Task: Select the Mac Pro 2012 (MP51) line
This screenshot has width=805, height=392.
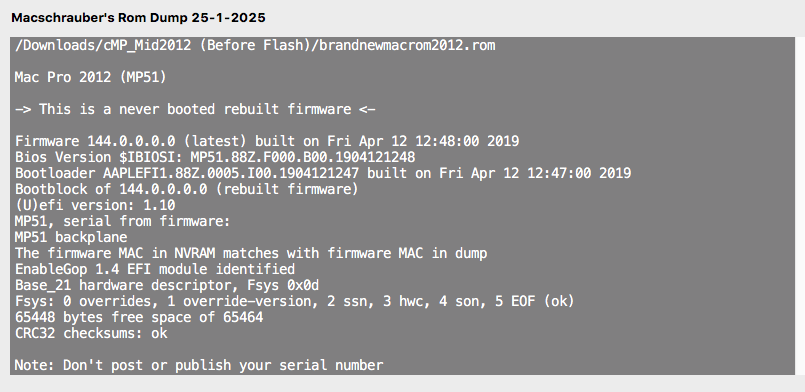Action: (x=91, y=77)
